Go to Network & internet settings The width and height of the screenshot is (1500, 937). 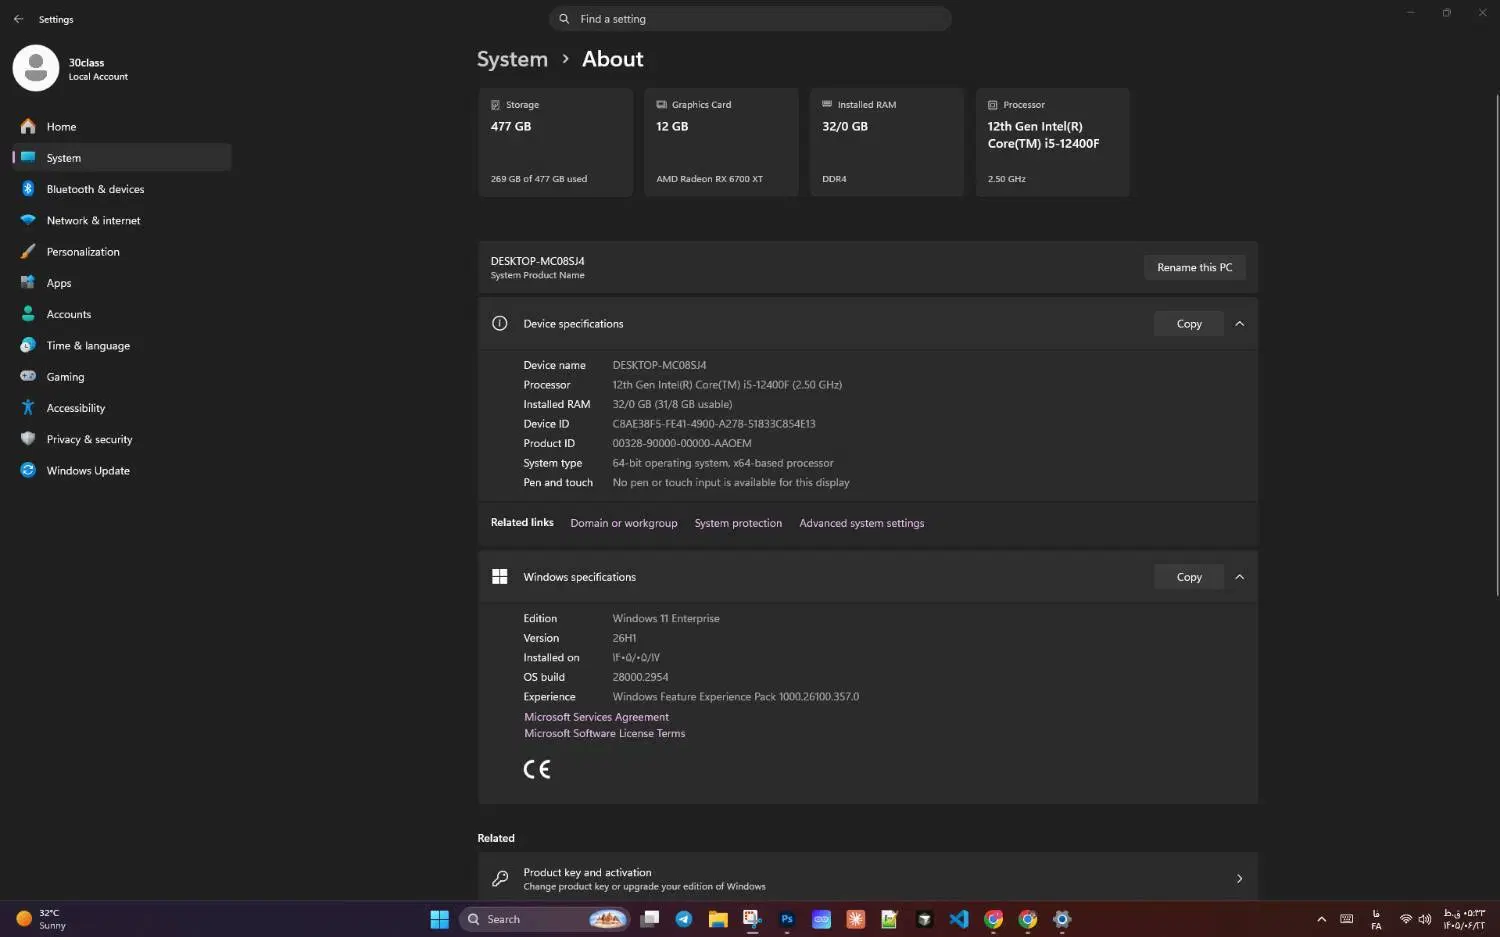click(122, 220)
